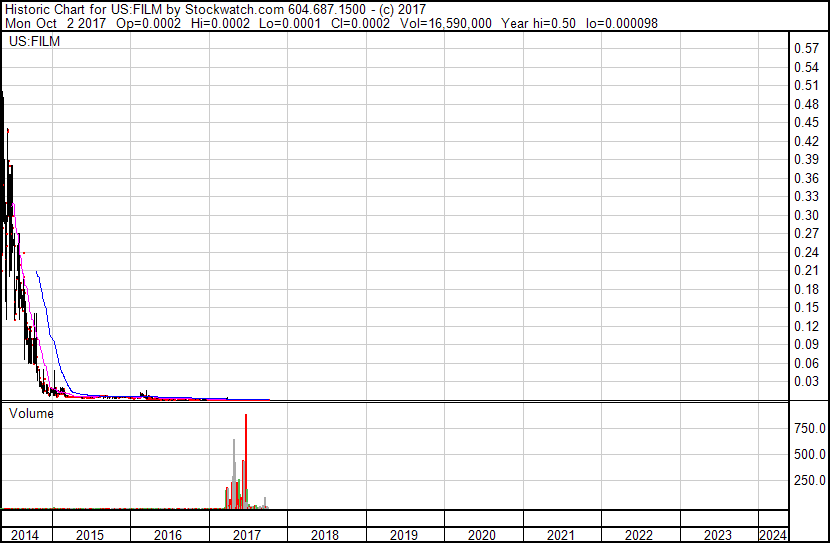Screen dimensions: 830x543
Task: Select the 2015 year marker
Action: click(90, 535)
